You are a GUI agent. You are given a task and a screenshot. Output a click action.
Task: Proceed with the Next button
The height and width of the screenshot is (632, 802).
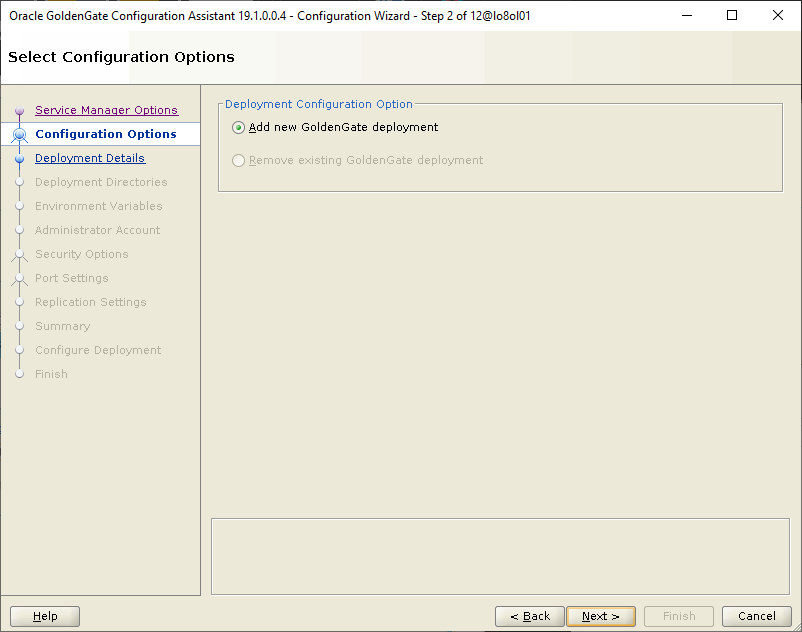(x=600, y=616)
